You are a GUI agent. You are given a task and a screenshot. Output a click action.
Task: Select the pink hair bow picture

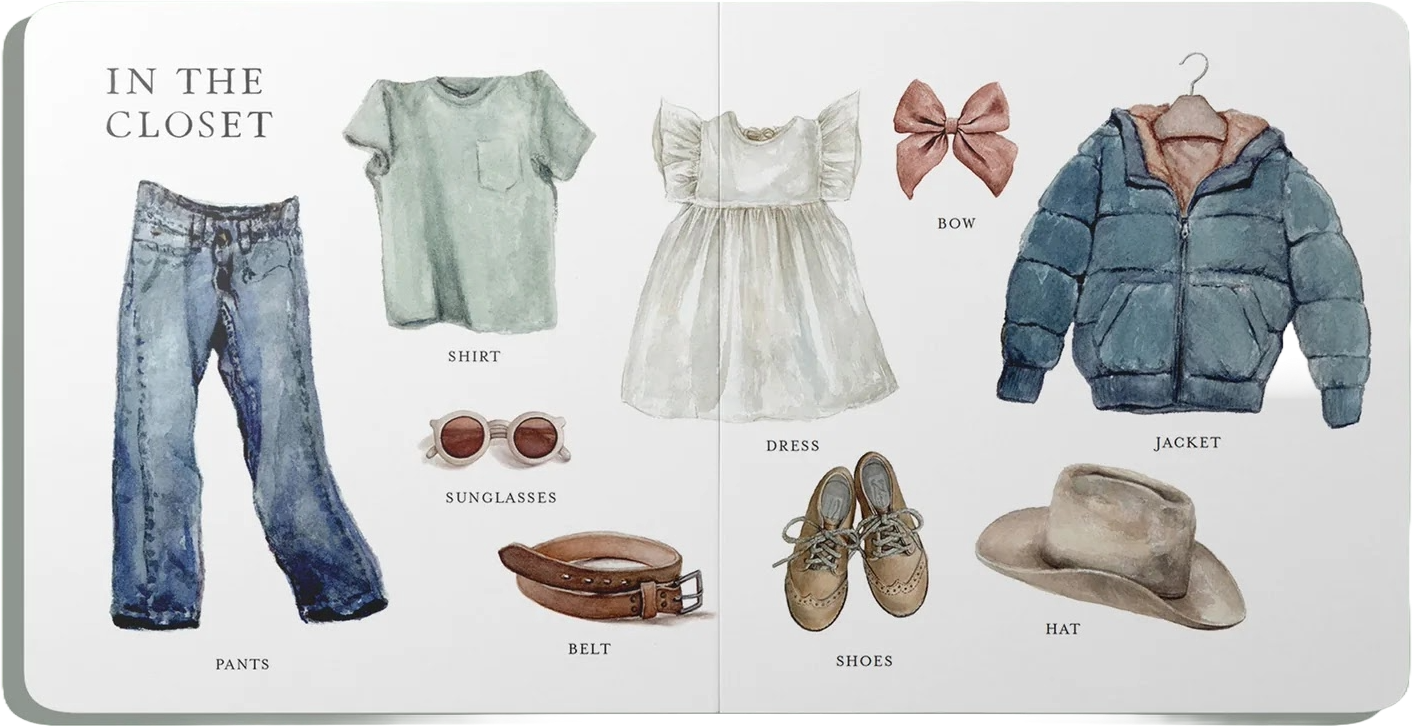coord(955,138)
